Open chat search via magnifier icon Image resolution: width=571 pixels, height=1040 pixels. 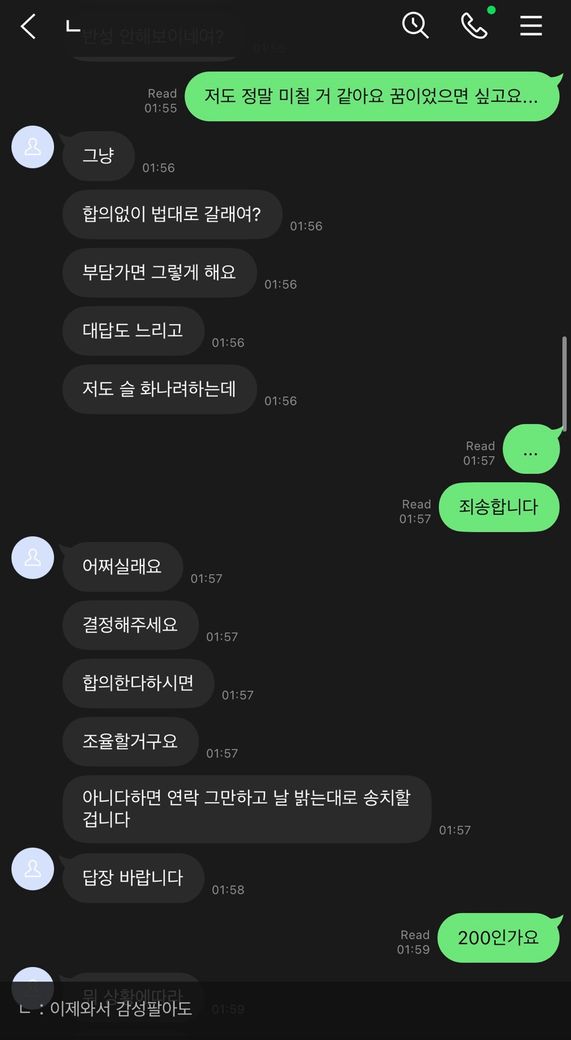pos(415,26)
